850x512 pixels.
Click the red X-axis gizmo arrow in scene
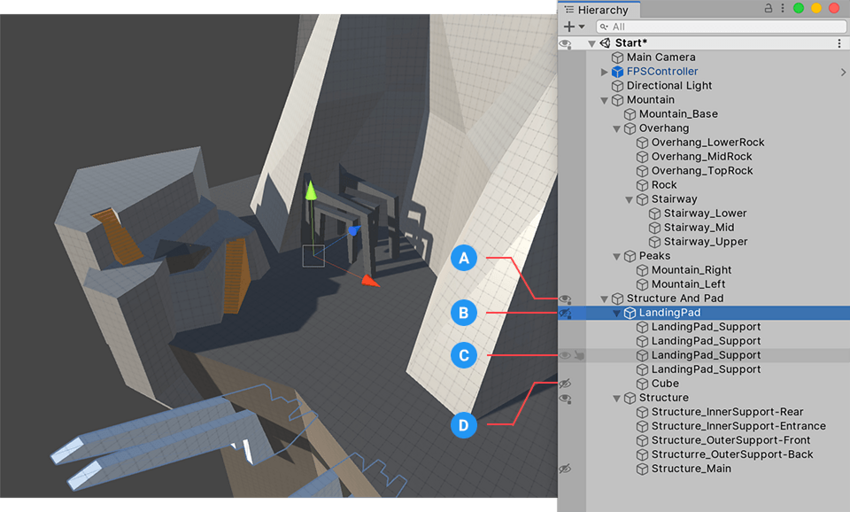pos(370,281)
